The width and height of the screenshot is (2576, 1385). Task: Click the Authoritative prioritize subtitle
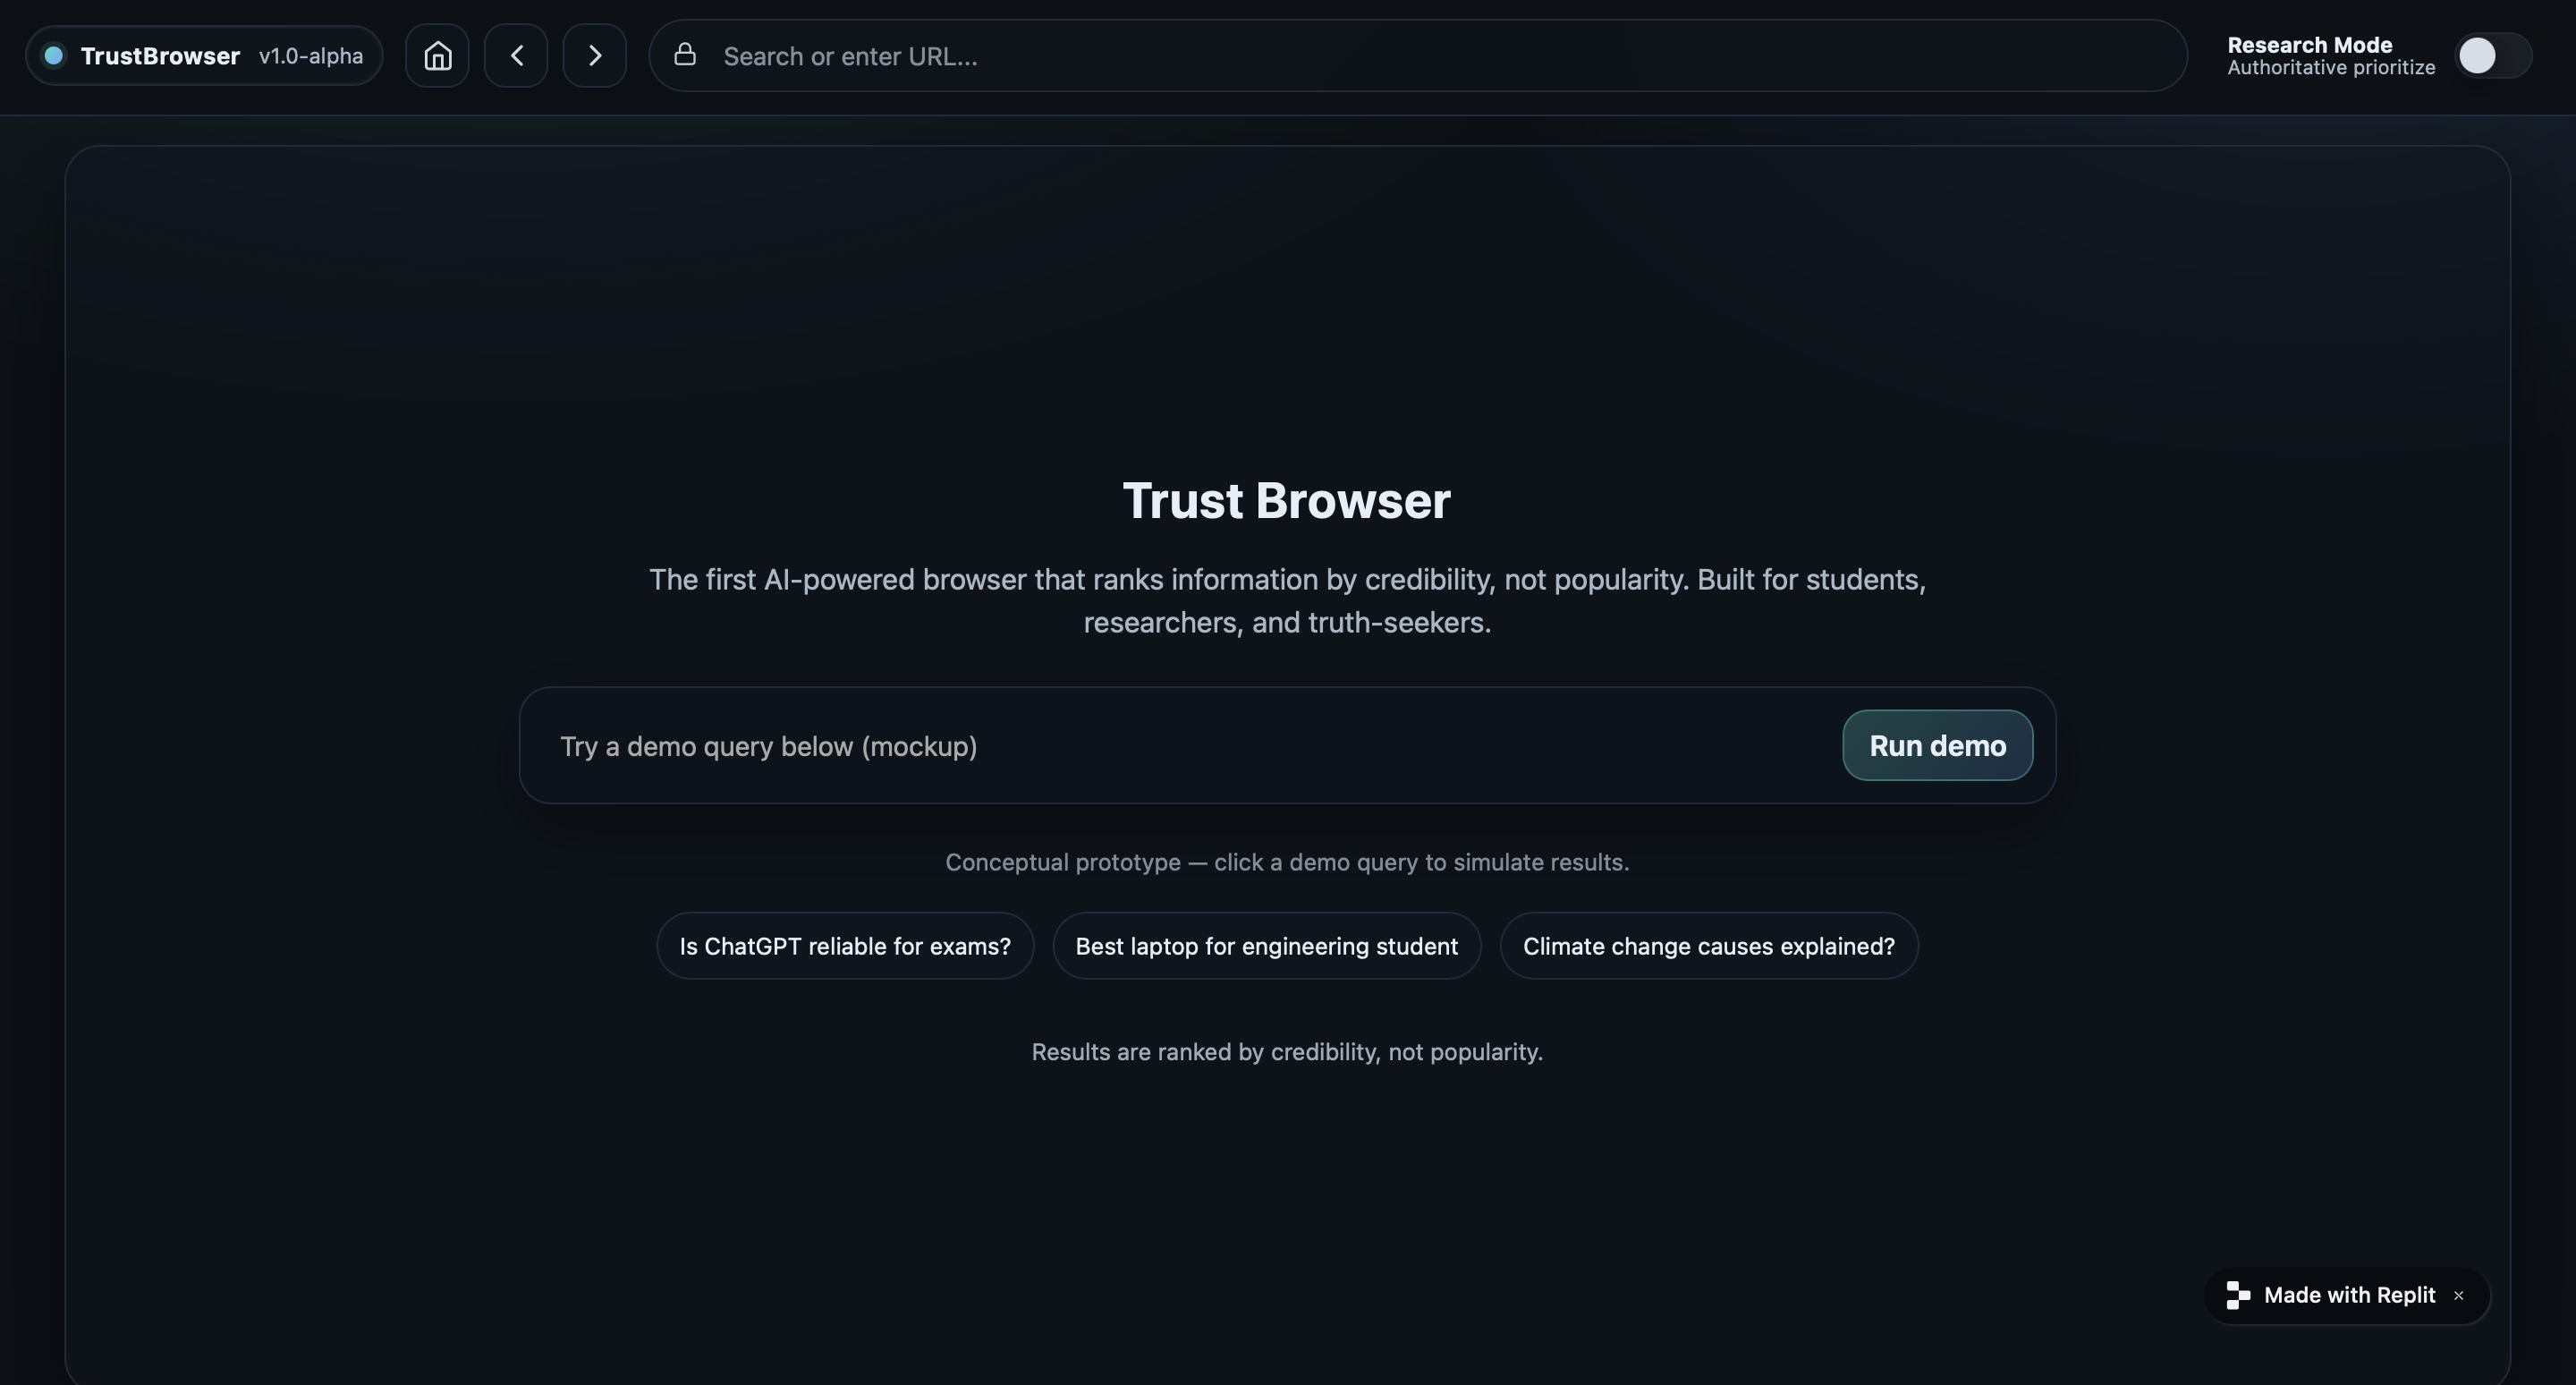tap(2331, 68)
